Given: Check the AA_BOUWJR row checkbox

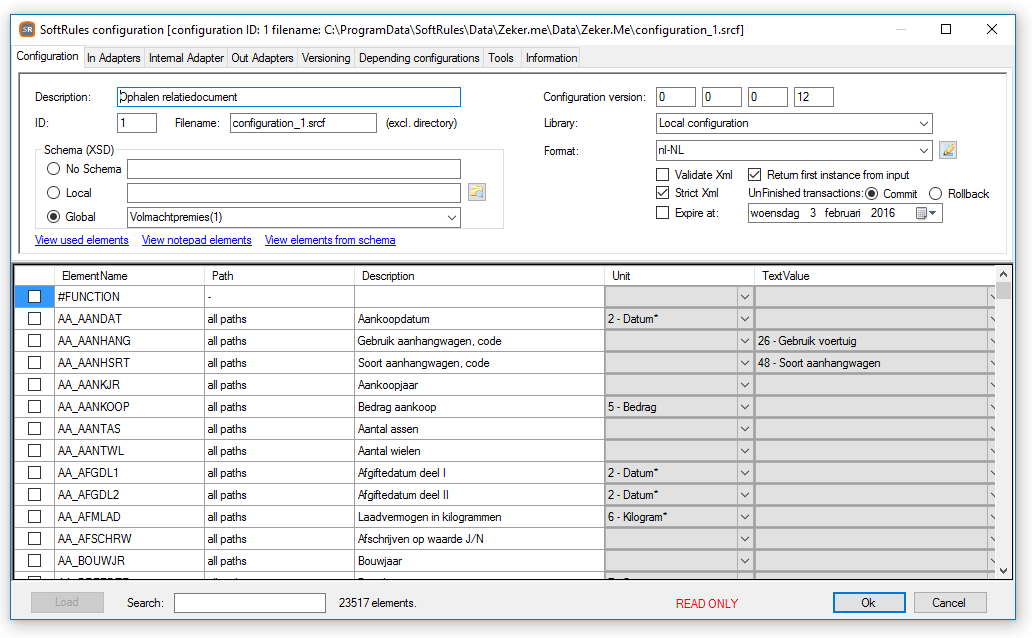Looking at the screenshot, I should point(34,561).
